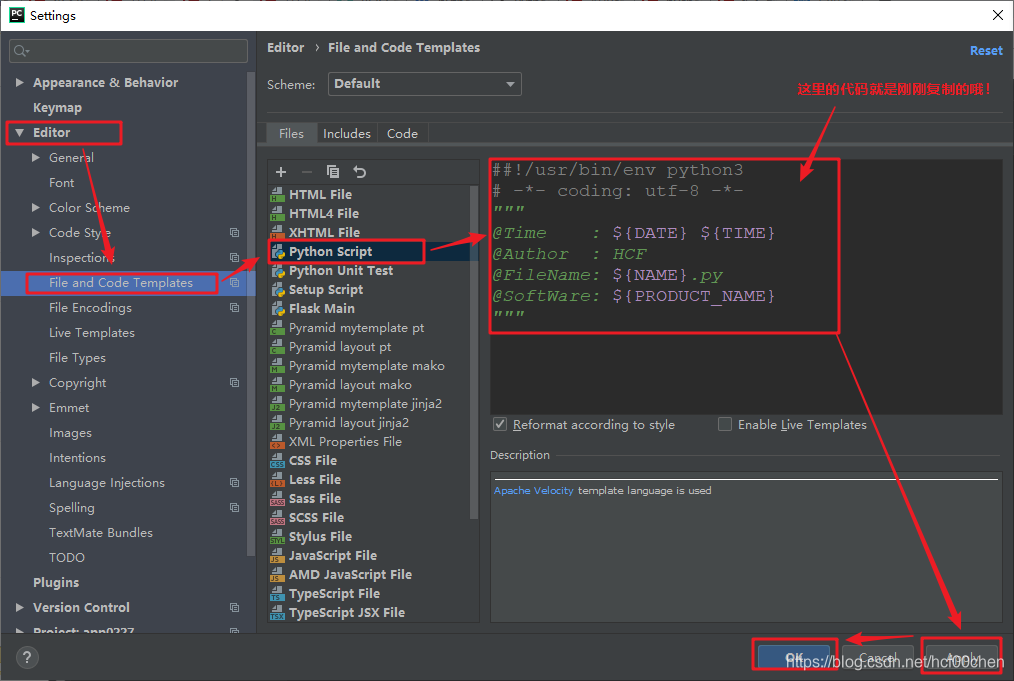The width and height of the screenshot is (1014, 681).
Task: Click project-level icon beside File Encodings
Action: [x=234, y=308]
